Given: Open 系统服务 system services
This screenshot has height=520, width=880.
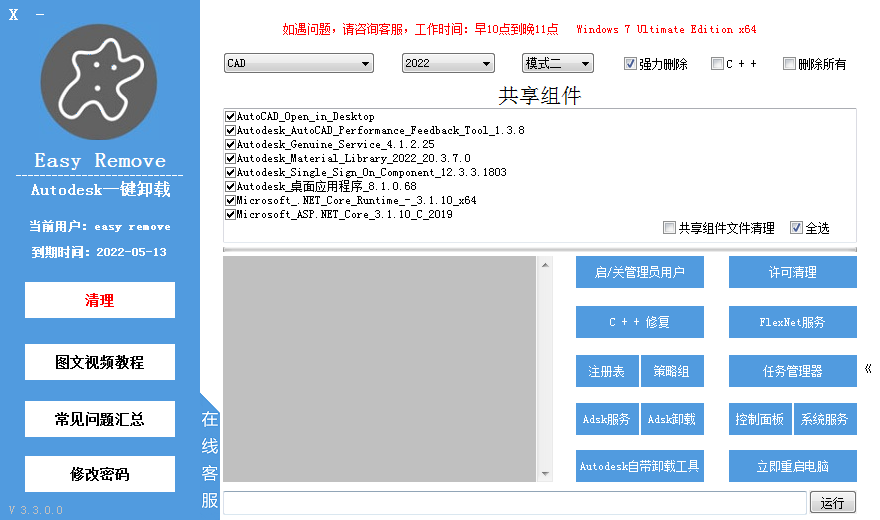Looking at the screenshot, I should click(x=825, y=419).
